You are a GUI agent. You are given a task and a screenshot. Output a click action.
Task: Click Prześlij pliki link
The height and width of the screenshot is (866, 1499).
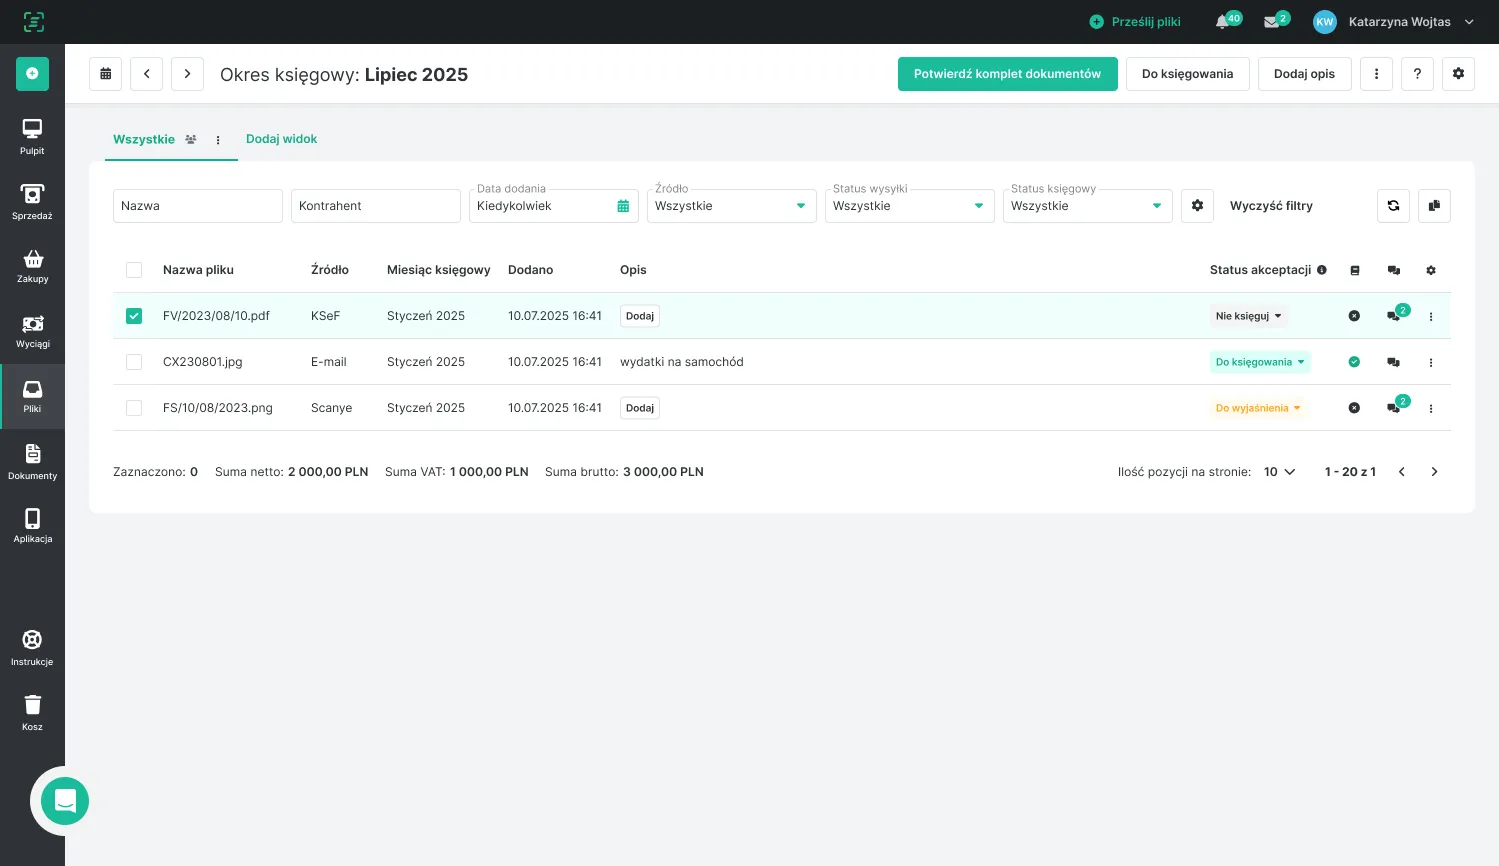click(x=1135, y=22)
